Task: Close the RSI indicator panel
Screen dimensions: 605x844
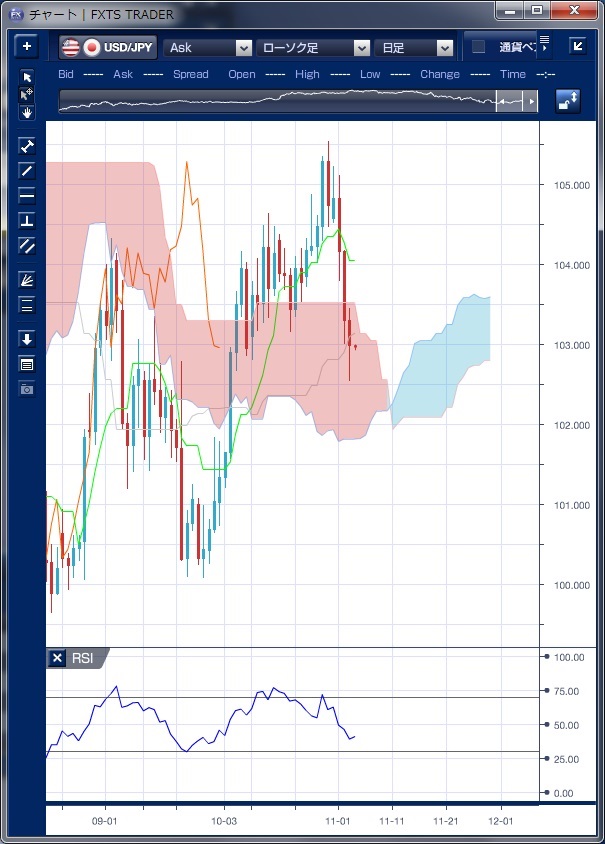Action: (x=58, y=658)
